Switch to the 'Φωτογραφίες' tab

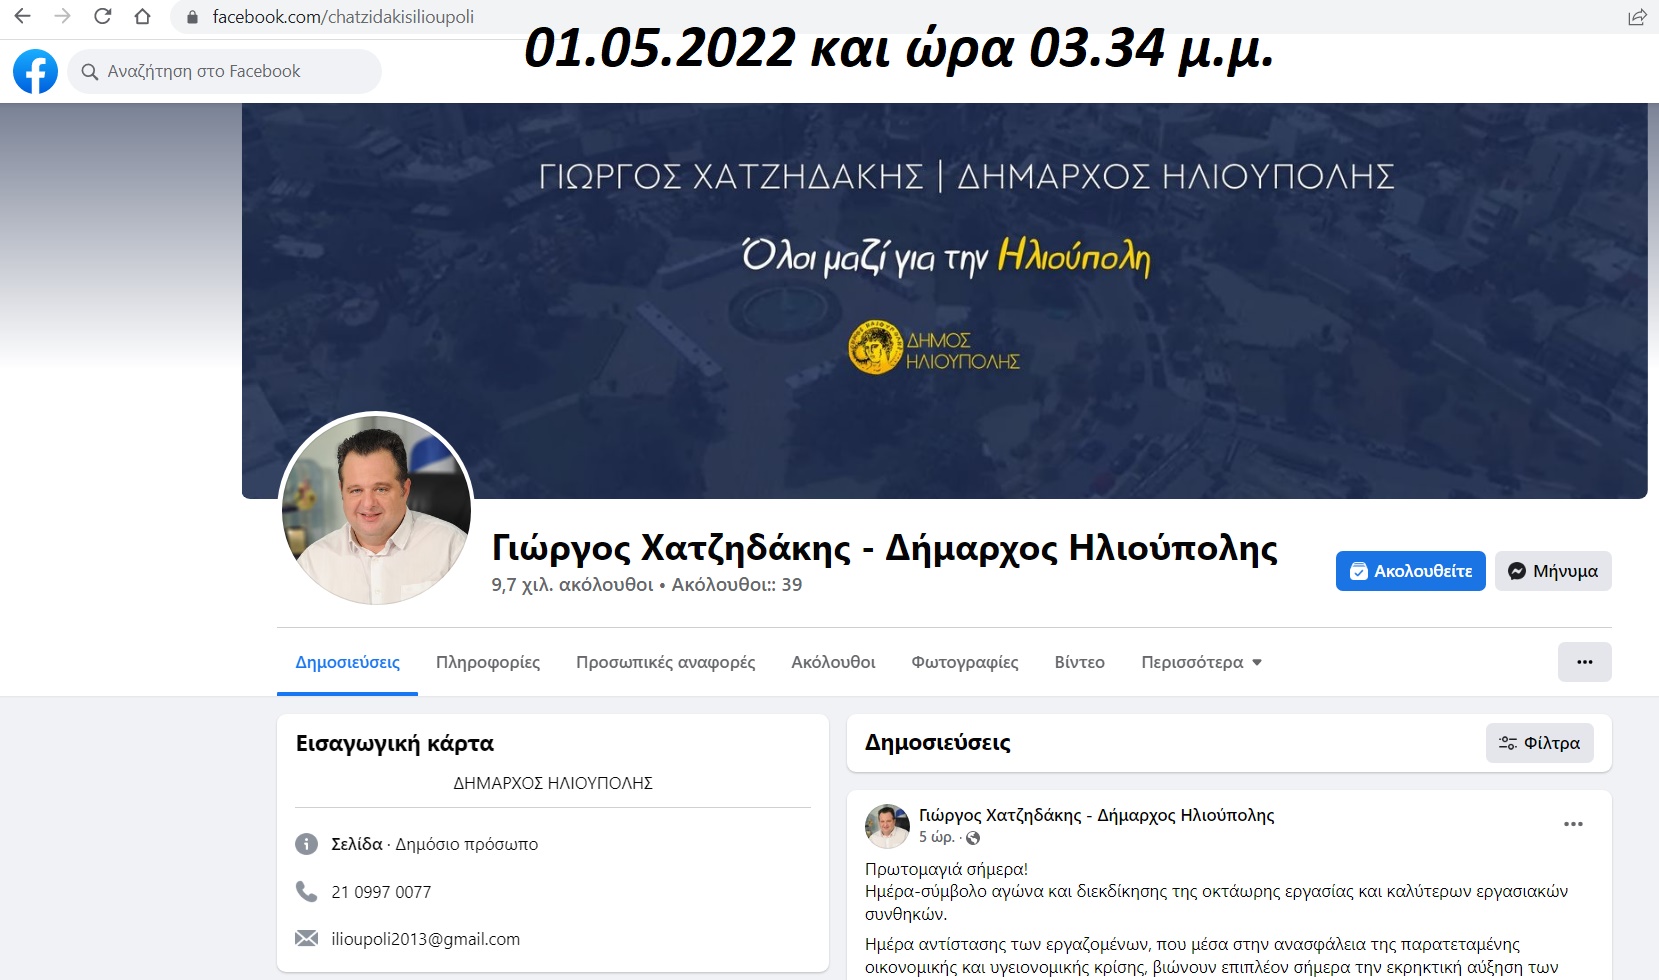[x=965, y=662]
